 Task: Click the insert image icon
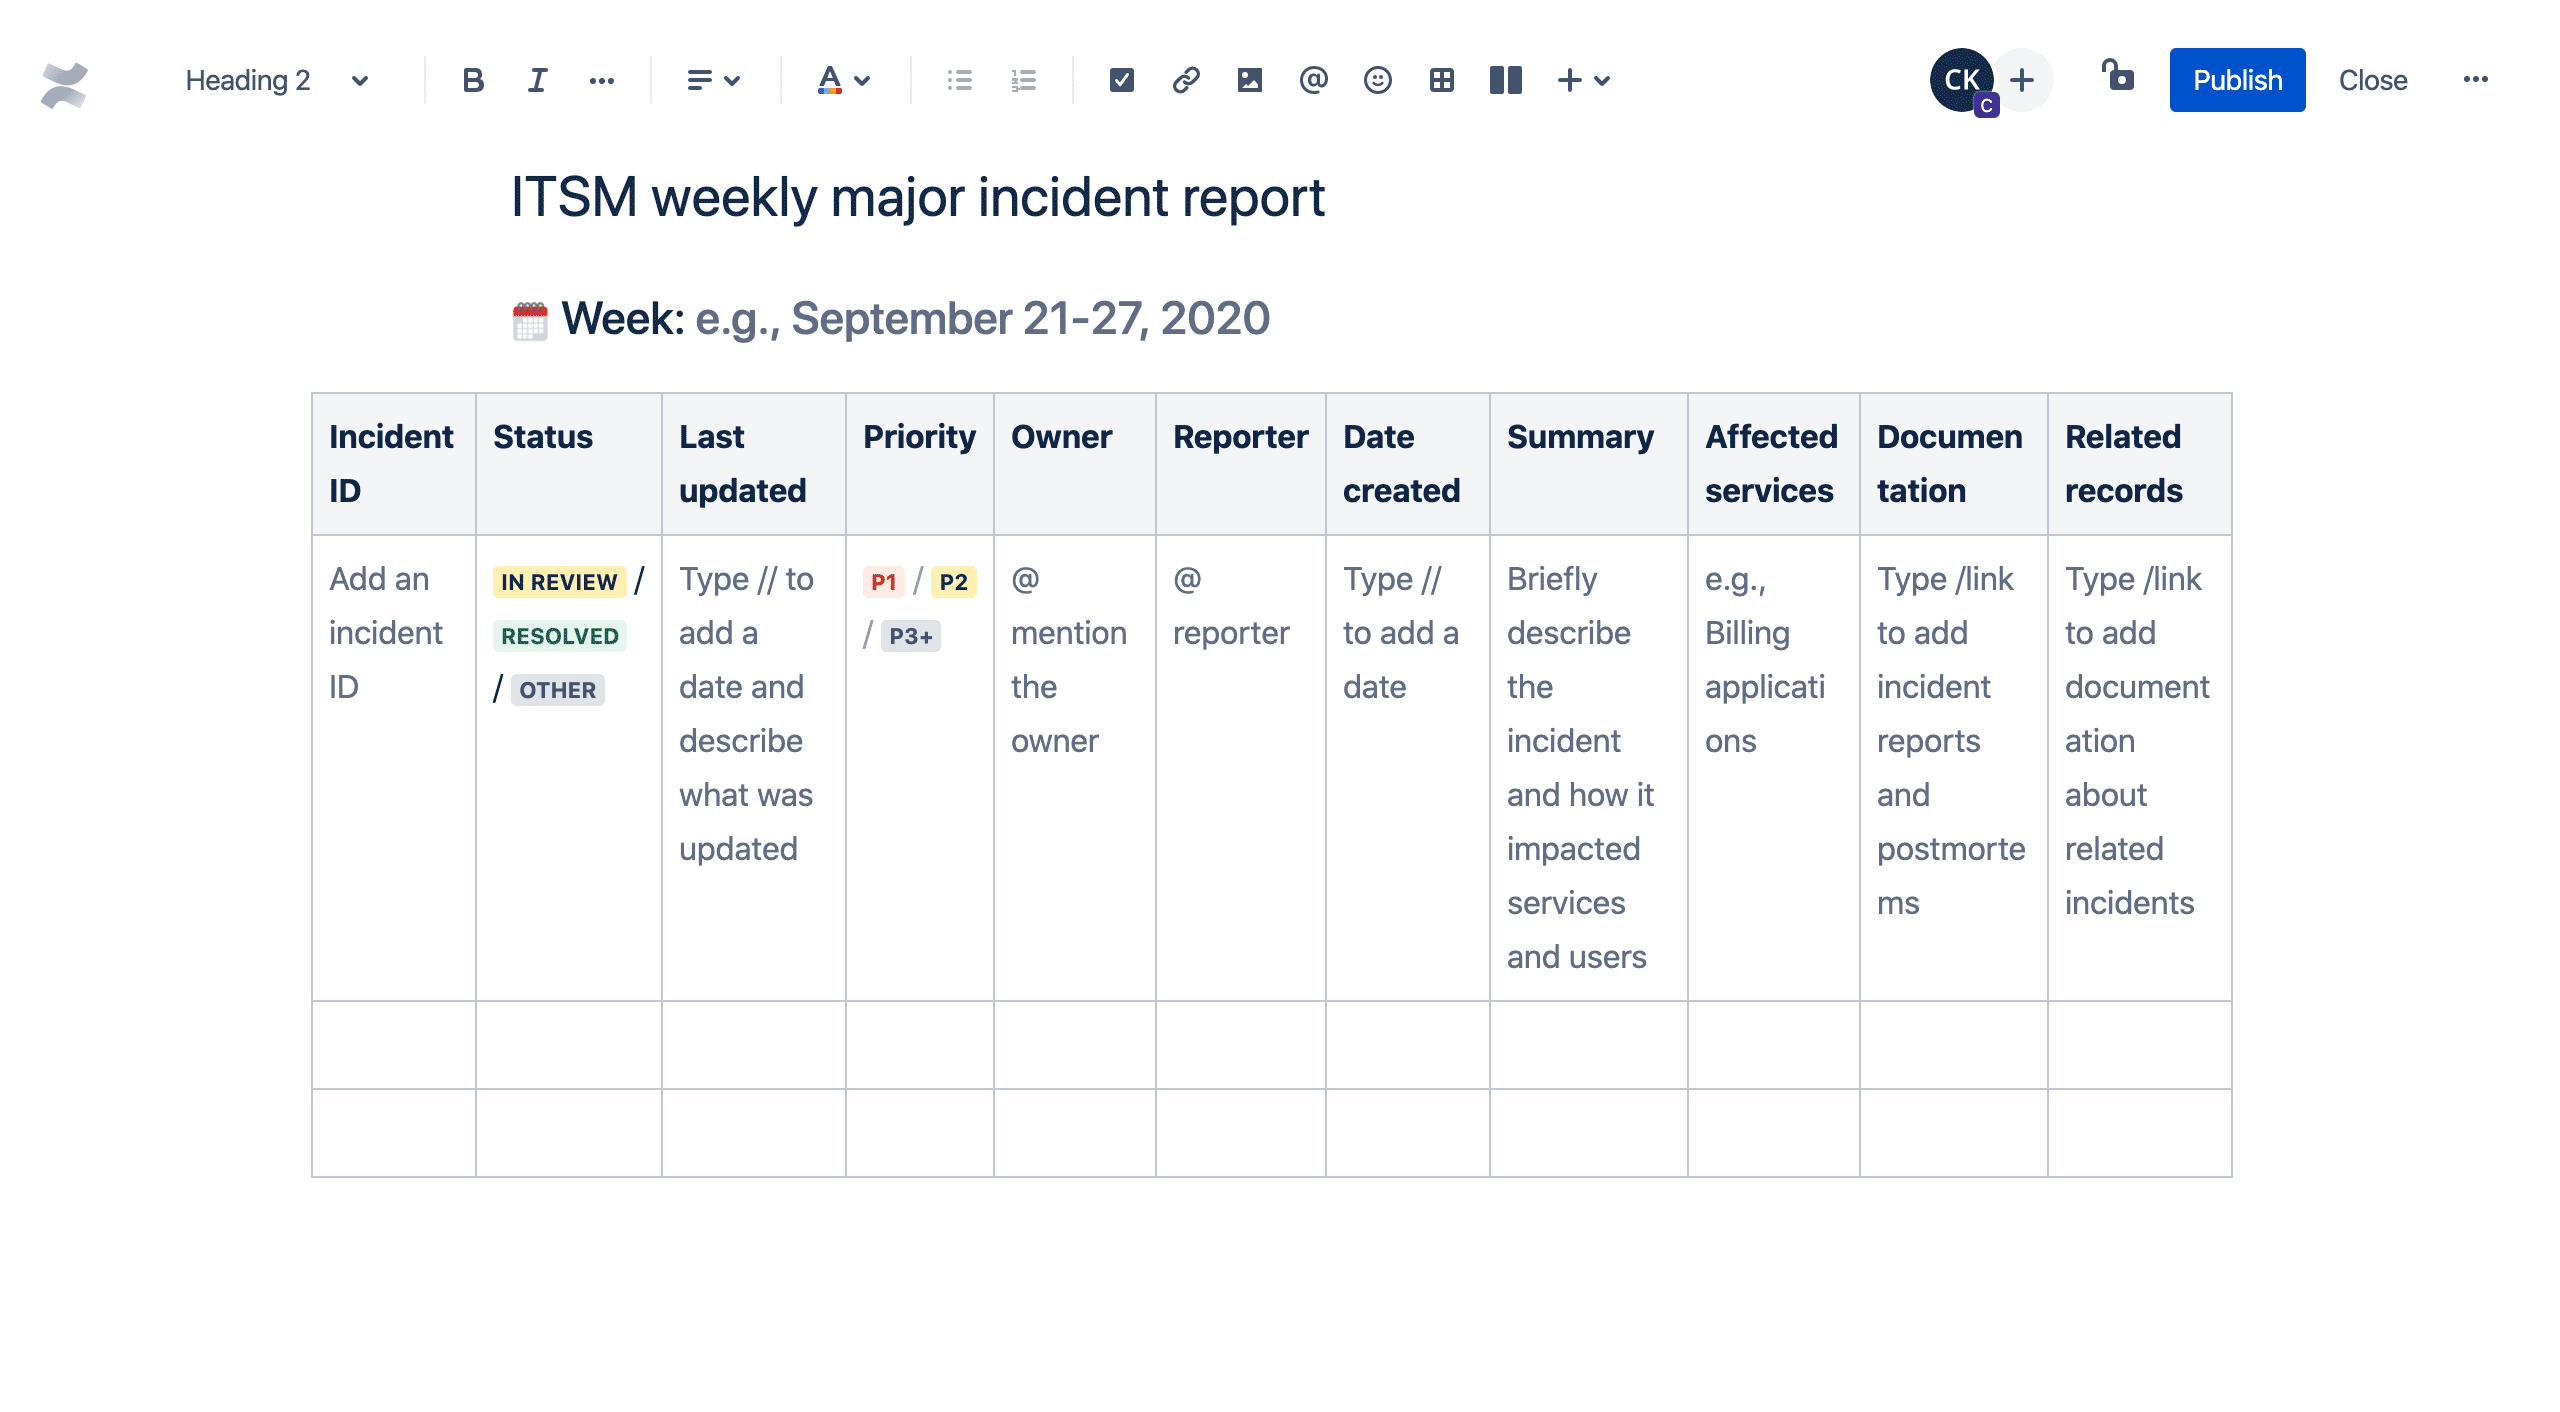[1248, 80]
